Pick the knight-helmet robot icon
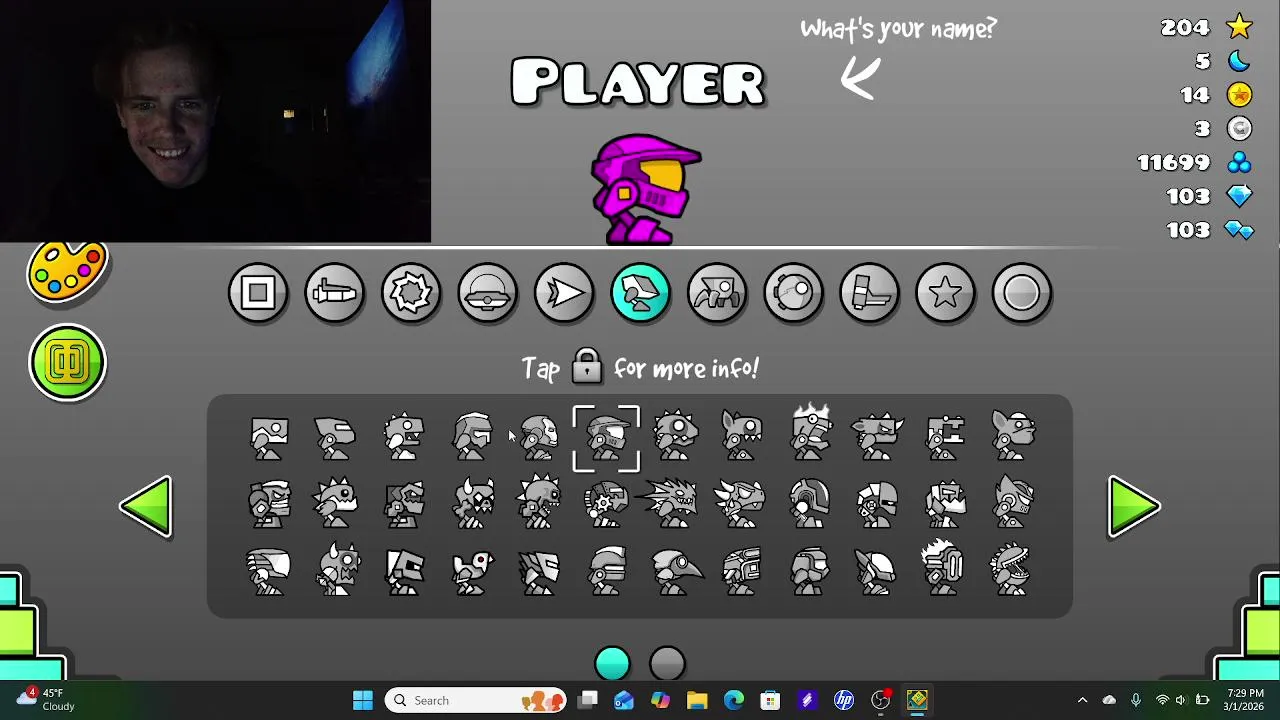This screenshot has height=720, width=1280. (x=472, y=437)
